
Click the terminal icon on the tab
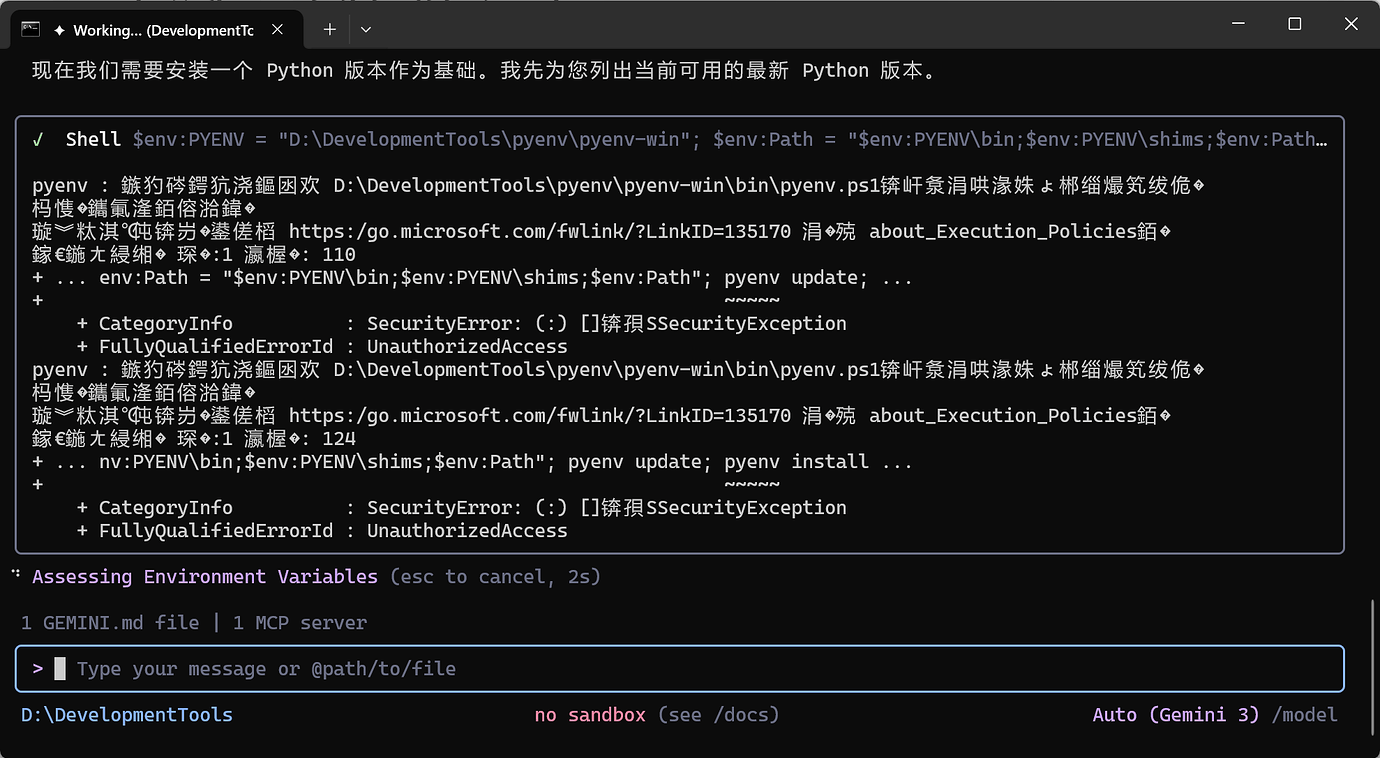tap(30, 29)
